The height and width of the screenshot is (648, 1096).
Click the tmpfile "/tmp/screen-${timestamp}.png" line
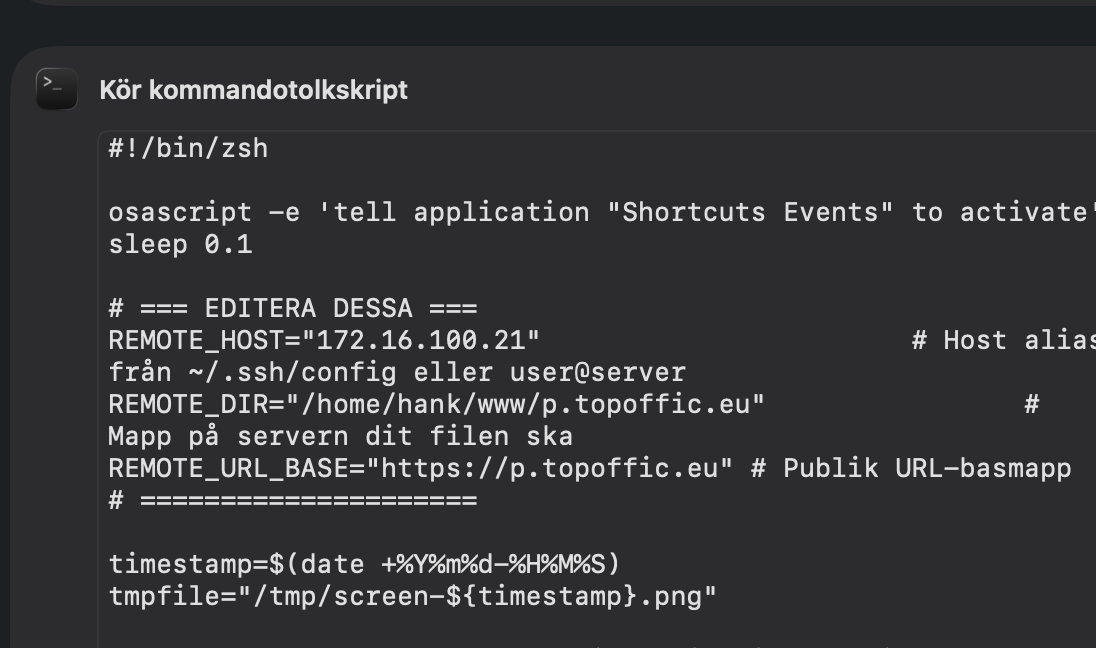point(412,597)
